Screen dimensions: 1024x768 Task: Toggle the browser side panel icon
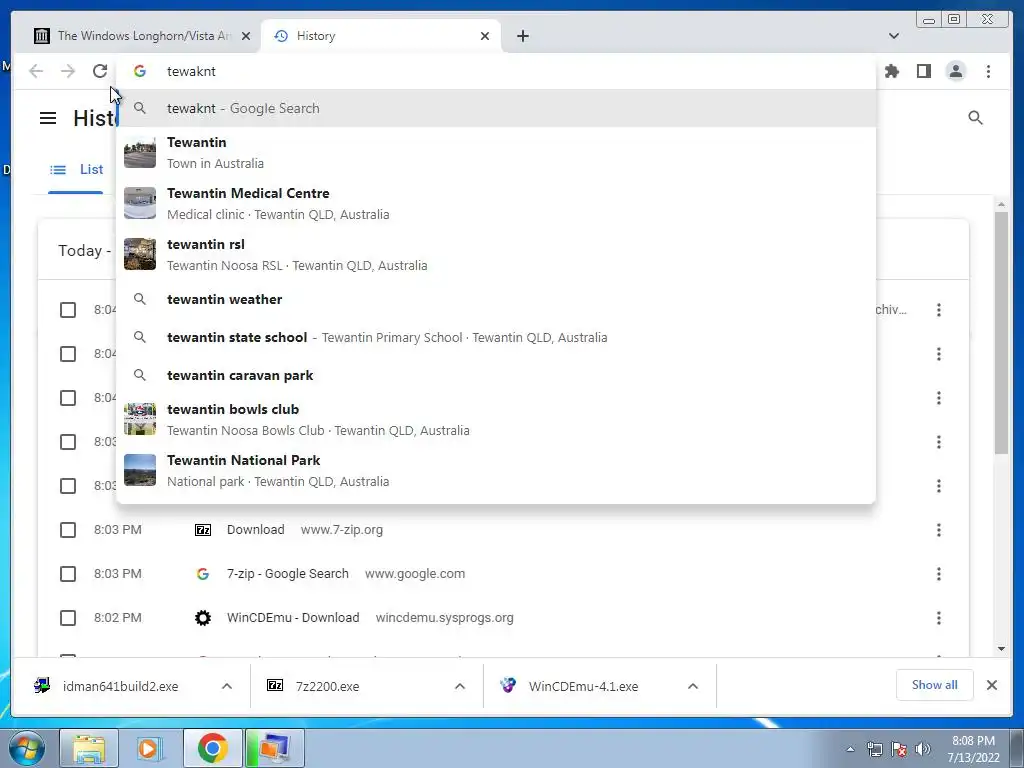923,71
